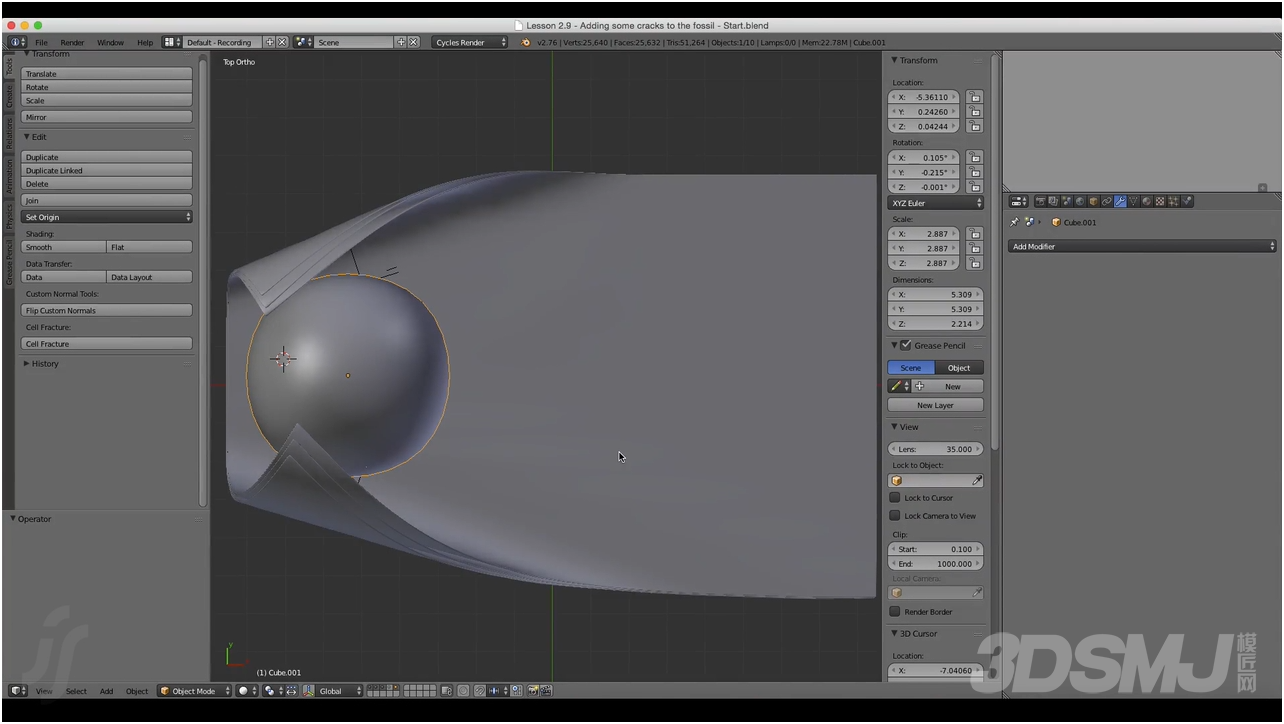Open the Set Origin dropdown

pyautogui.click(x=107, y=217)
